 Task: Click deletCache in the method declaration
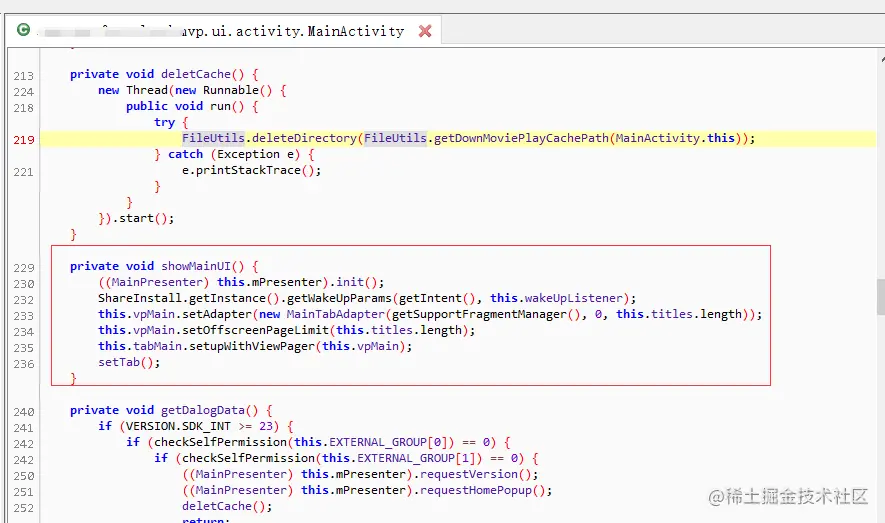(x=196, y=74)
